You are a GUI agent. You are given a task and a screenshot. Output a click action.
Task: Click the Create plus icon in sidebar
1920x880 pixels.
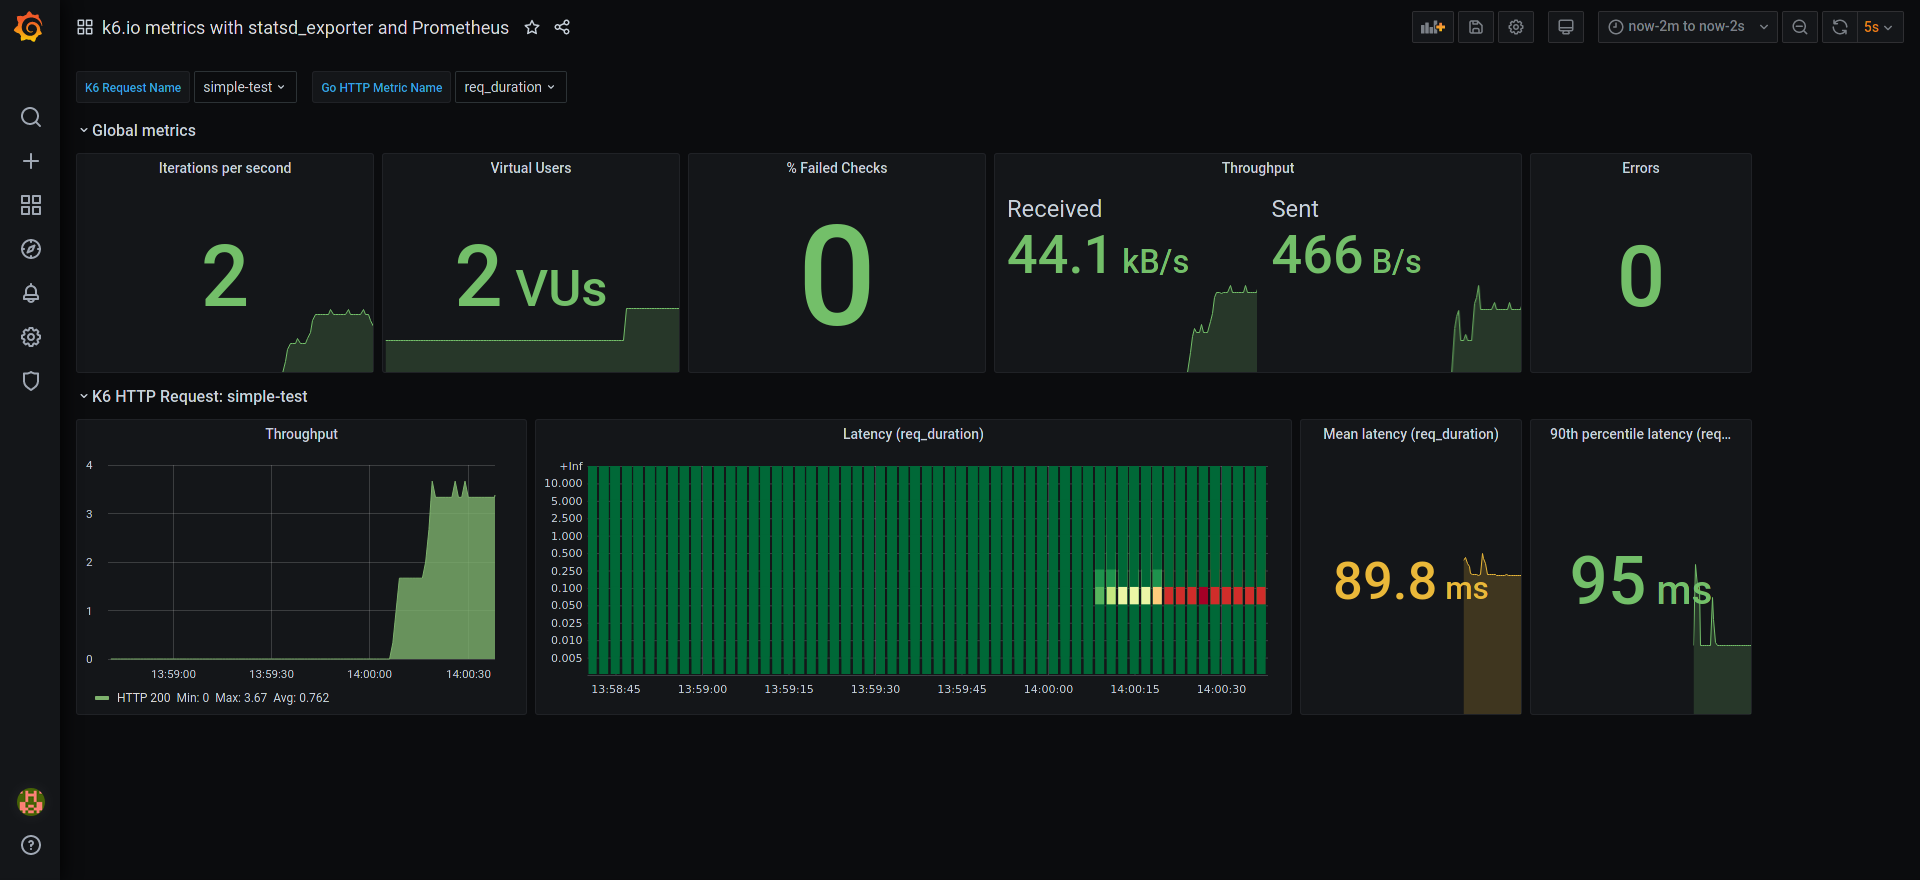click(31, 161)
